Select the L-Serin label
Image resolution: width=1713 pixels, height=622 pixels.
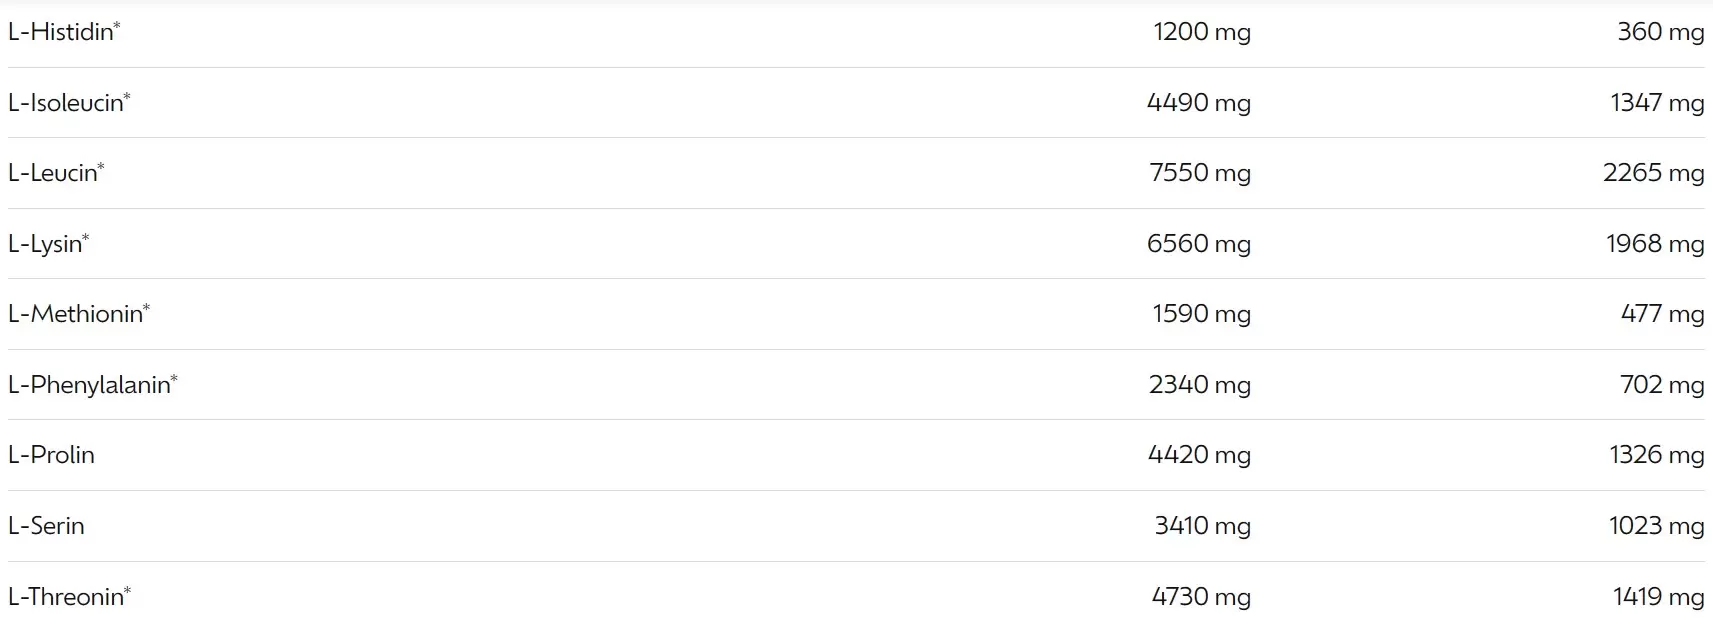[46, 525]
